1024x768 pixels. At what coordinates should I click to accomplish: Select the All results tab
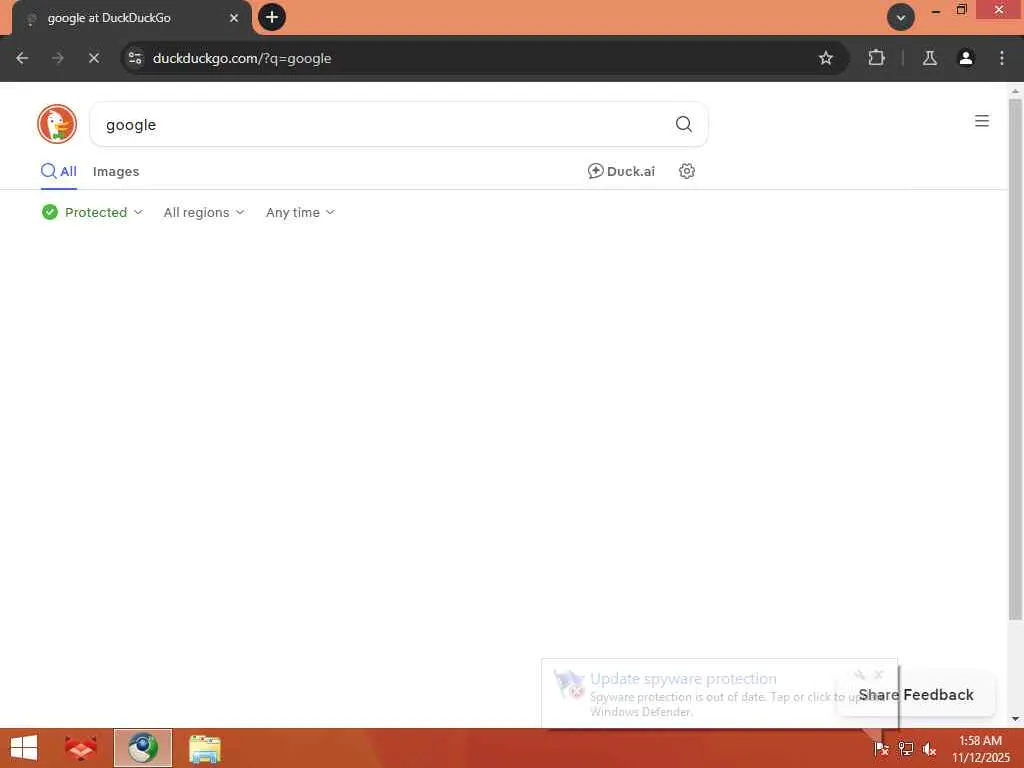pos(59,172)
